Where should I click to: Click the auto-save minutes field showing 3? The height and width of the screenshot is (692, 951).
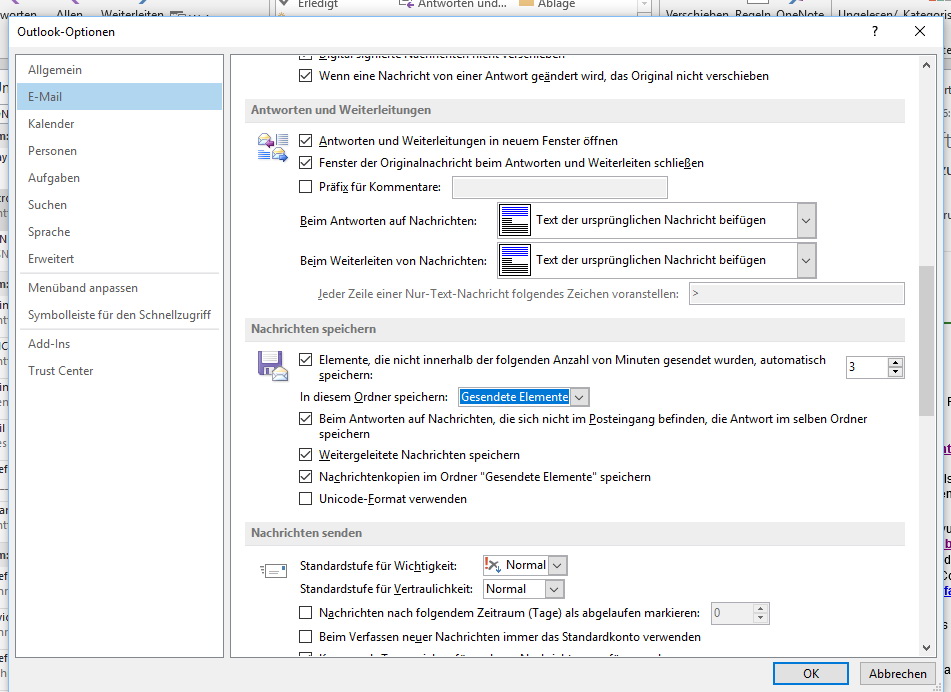pos(867,367)
